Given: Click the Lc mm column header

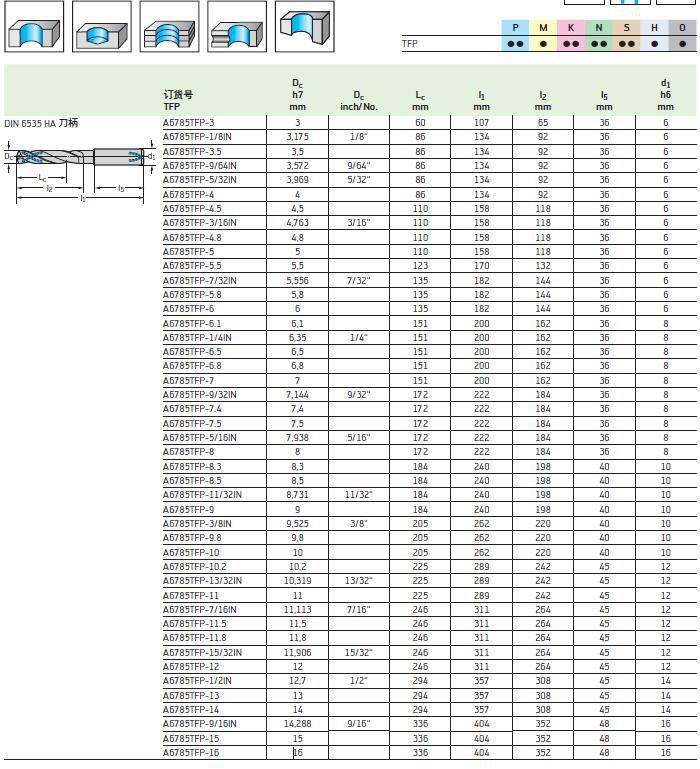Looking at the screenshot, I should tap(420, 101).
